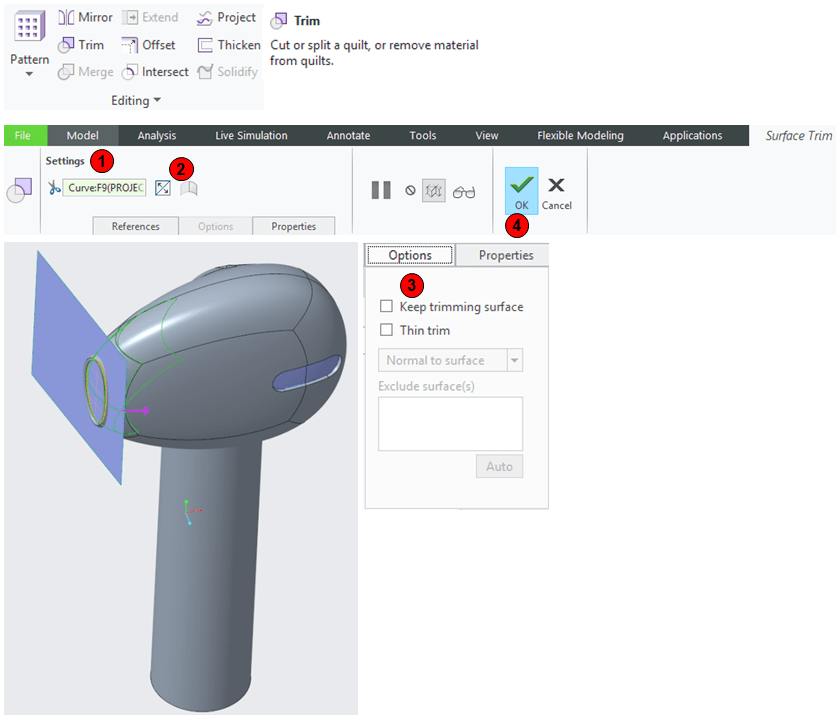Click the glasses preview icon
Viewport: 836px width, 719px height.
pyautogui.click(x=464, y=191)
